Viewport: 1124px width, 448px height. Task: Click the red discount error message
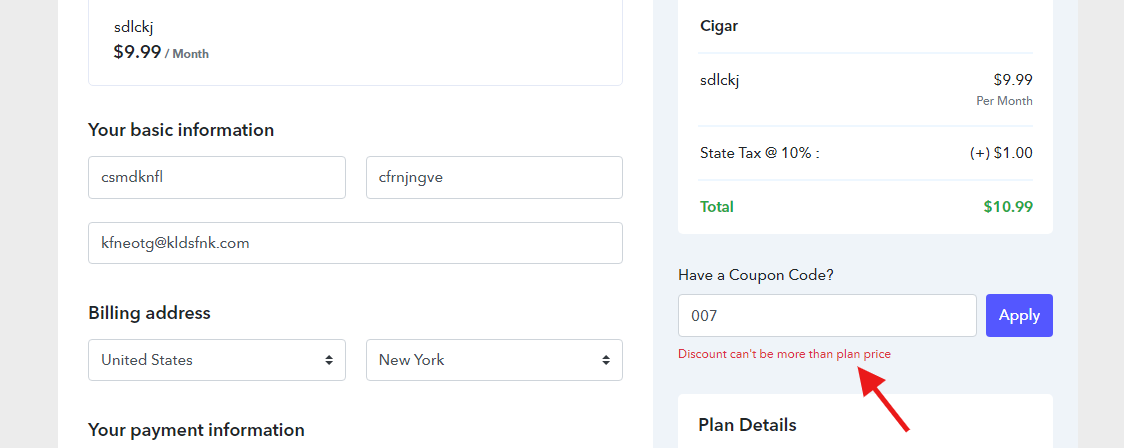[784, 354]
